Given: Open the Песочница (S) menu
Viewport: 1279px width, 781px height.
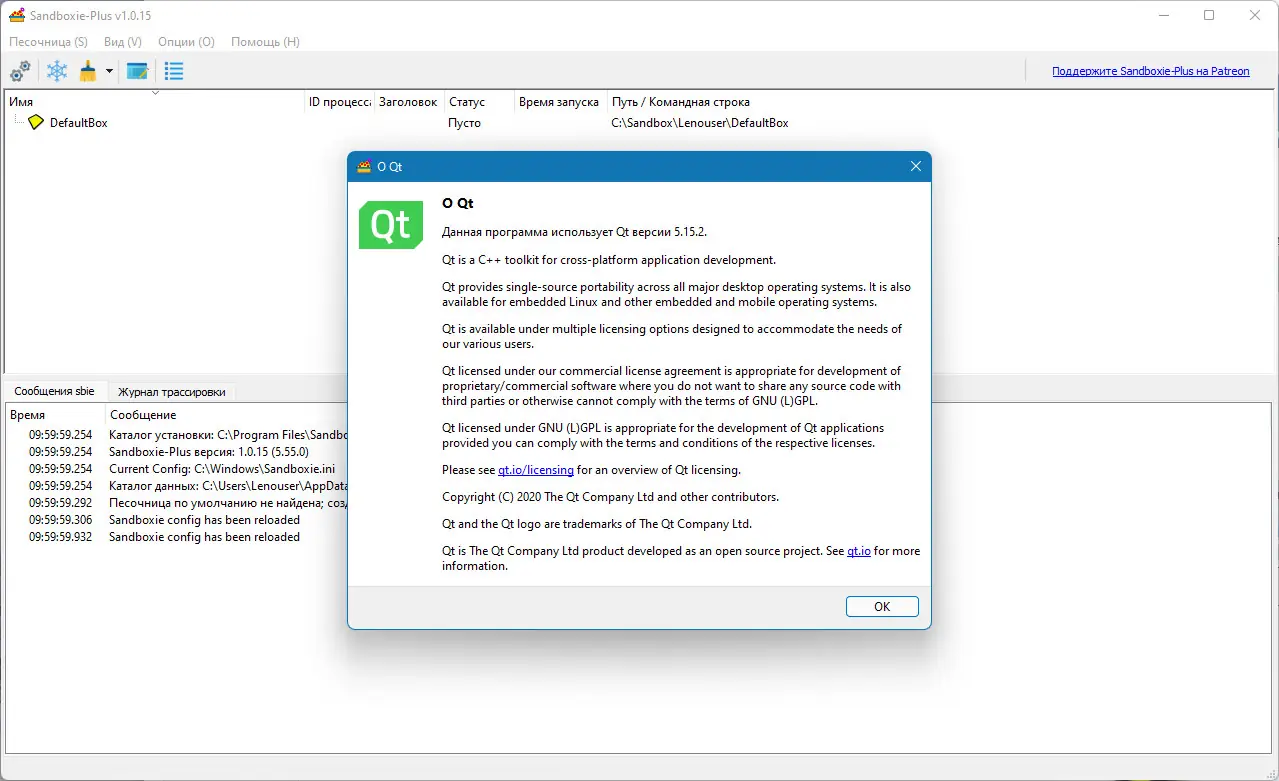Looking at the screenshot, I should pos(48,42).
